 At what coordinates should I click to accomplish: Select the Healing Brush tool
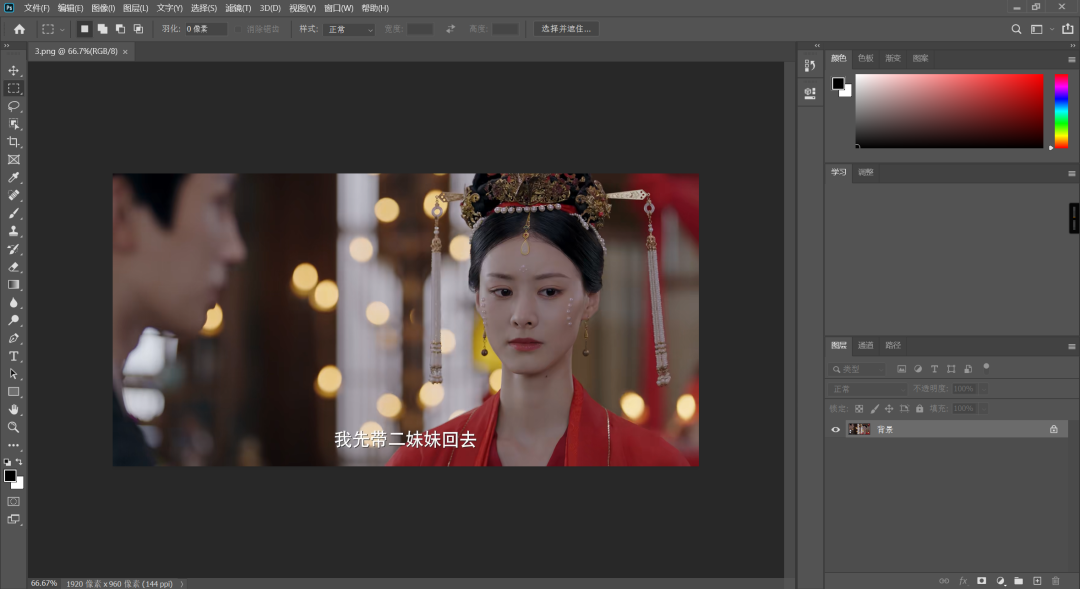(x=13, y=196)
